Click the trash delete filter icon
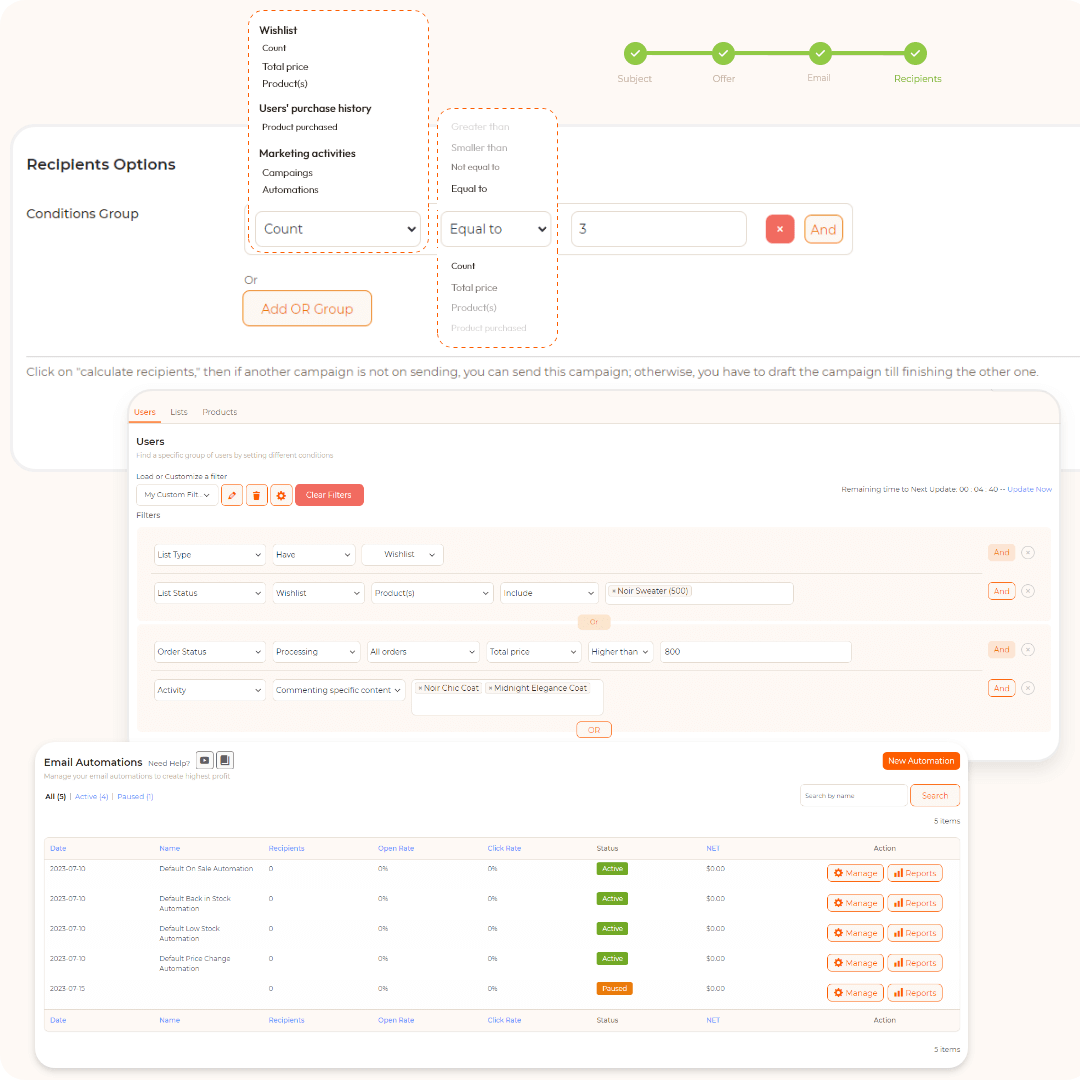Screen dimensions: 1080x1080 tap(257, 495)
